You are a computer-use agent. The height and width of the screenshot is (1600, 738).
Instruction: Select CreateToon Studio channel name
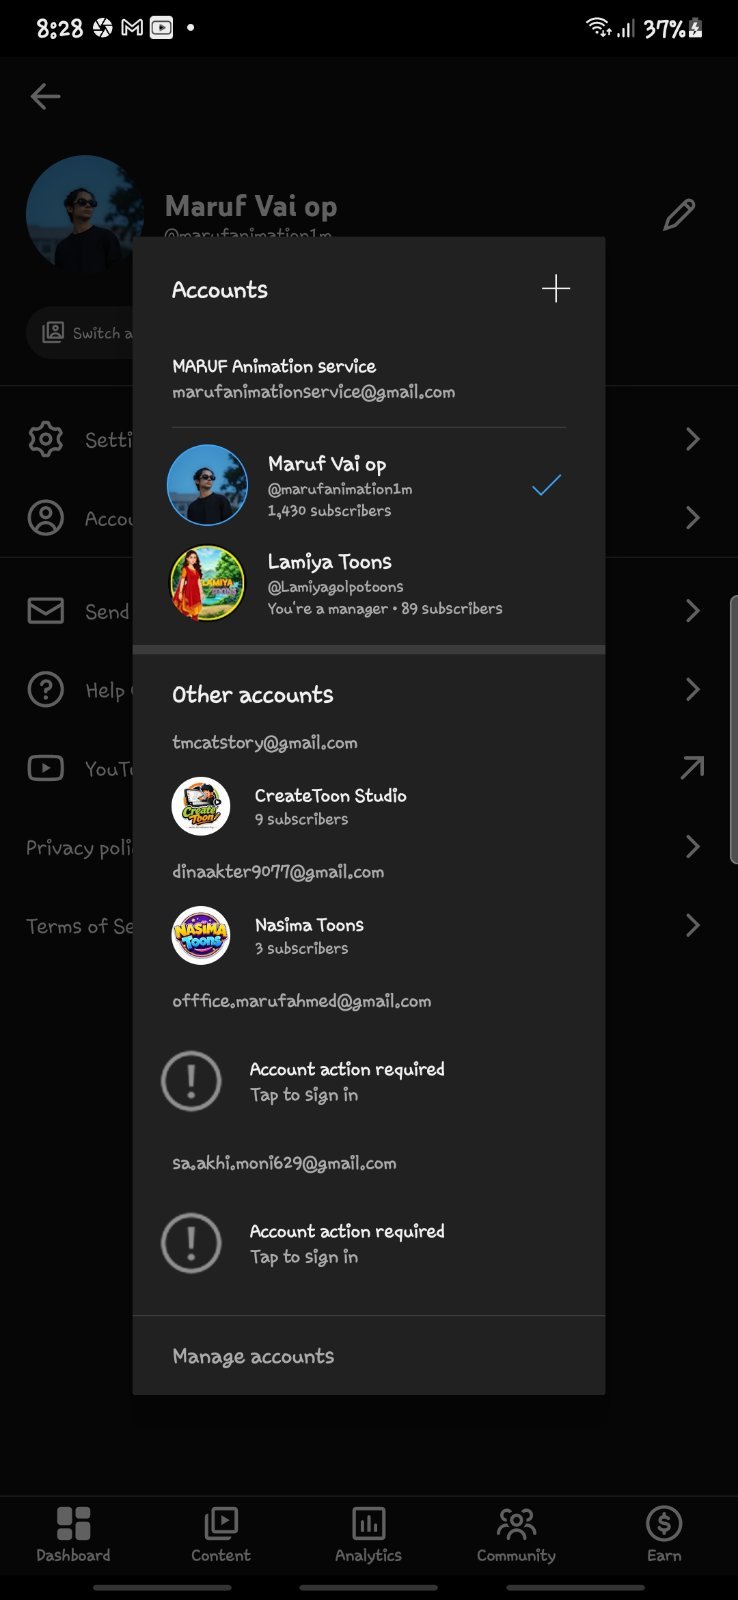tap(330, 796)
